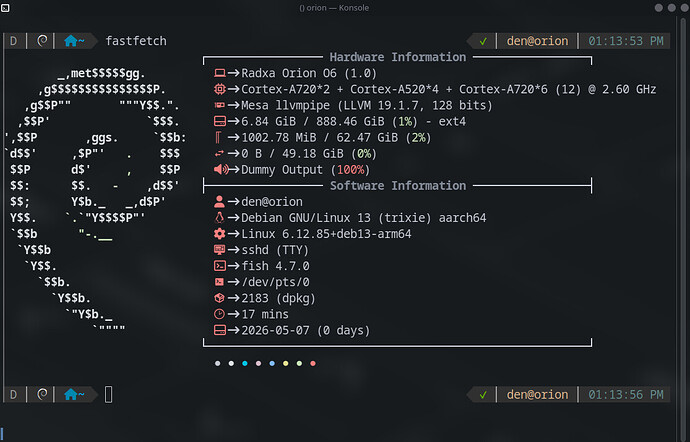This screenshot has width=690, height=442.
Task: Click the terminal cursor block at the prompt
Action: (x=109, y=394)
